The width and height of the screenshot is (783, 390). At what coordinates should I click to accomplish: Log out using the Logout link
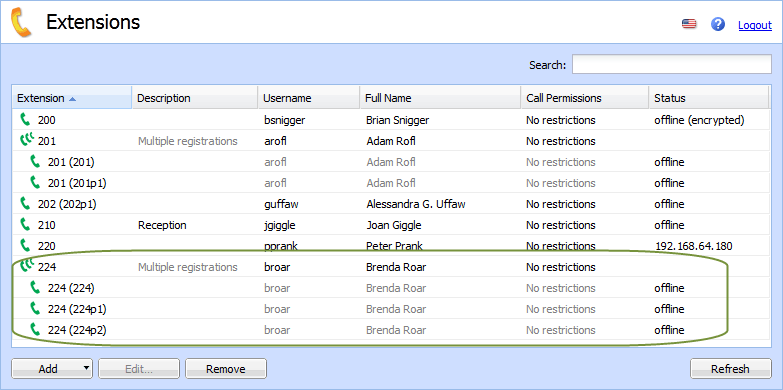(x=755, y=25)
